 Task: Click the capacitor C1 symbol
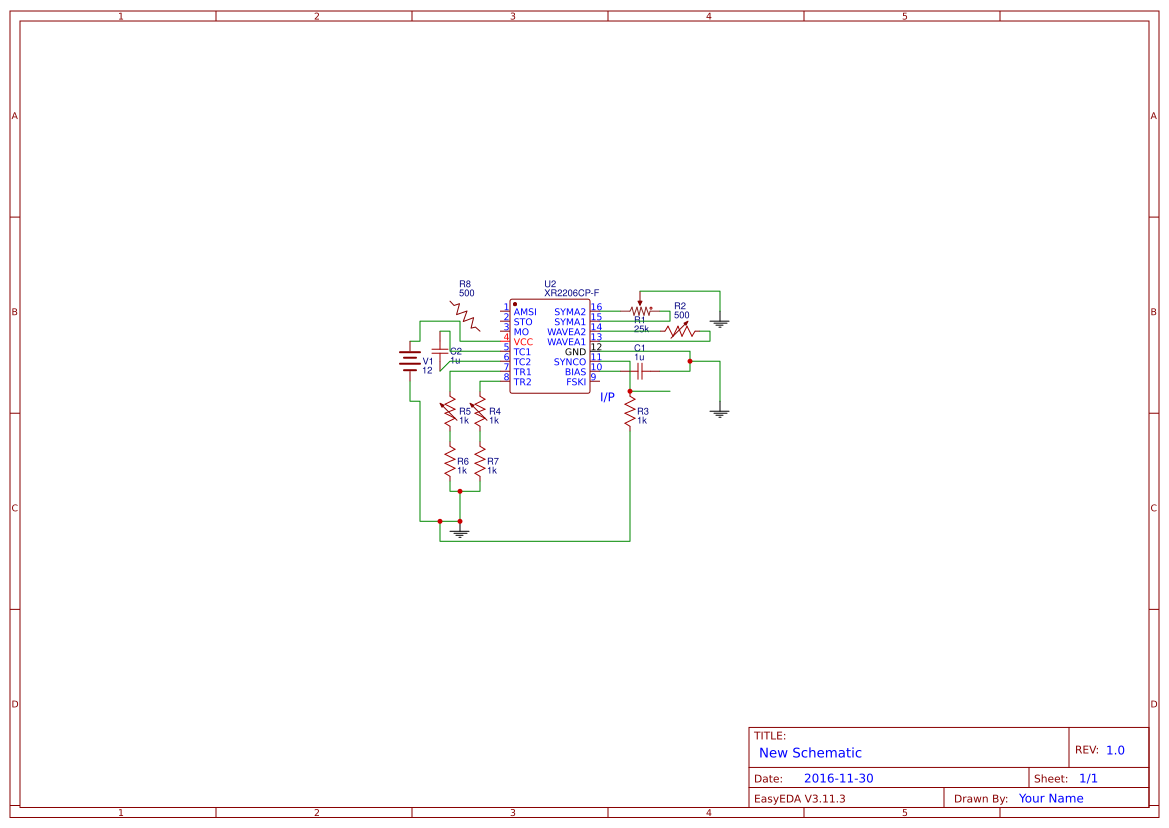tap(640, 371)
